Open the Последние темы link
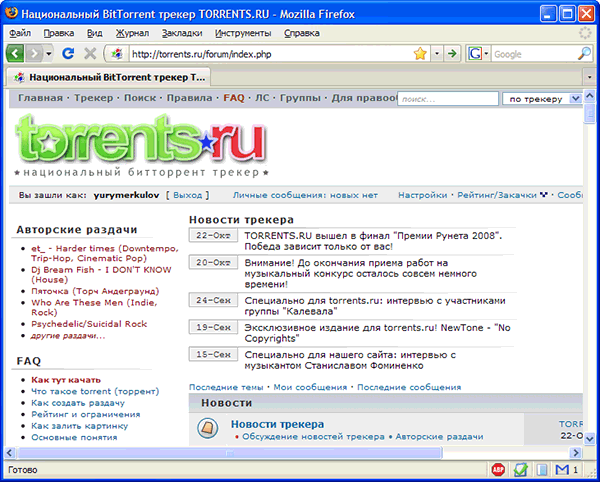 click(226, 387)
